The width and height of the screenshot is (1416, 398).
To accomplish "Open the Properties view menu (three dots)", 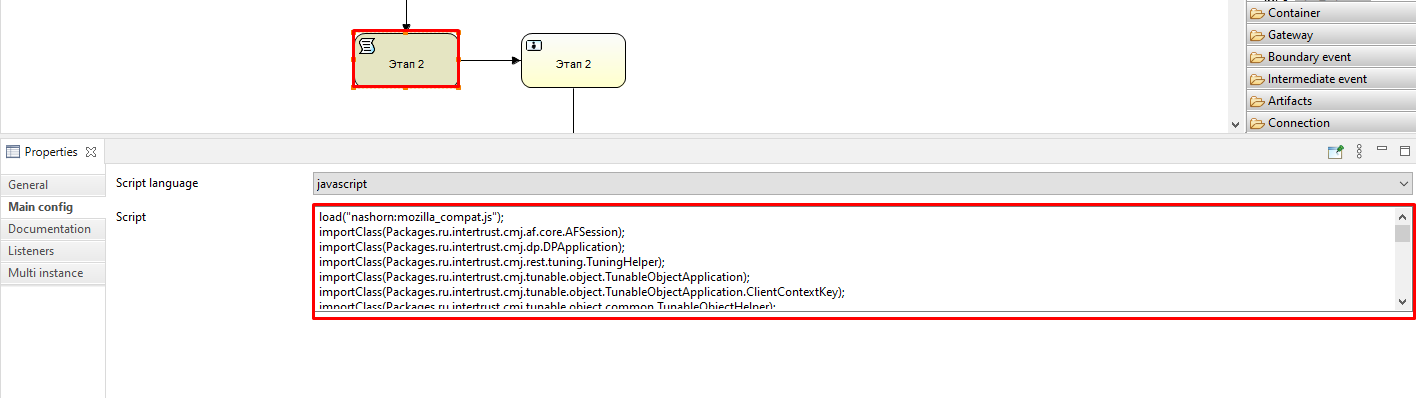I will click(x=1360, y=152).
